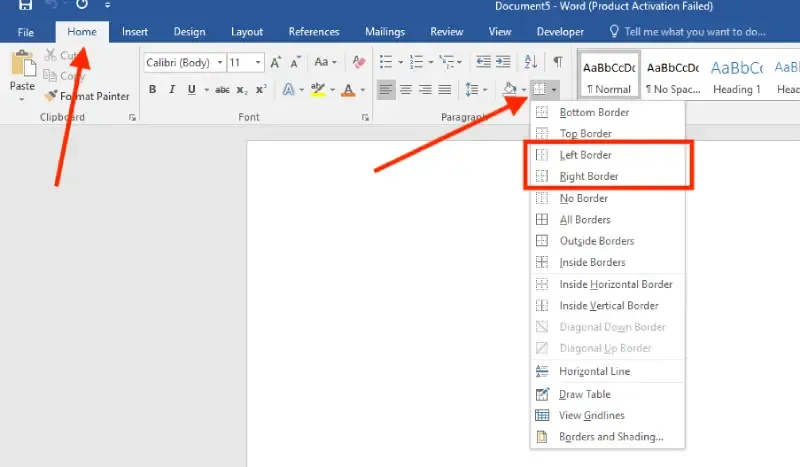800x467 pixels.
Task: Toggle Underline formatting
Action: 191,90
